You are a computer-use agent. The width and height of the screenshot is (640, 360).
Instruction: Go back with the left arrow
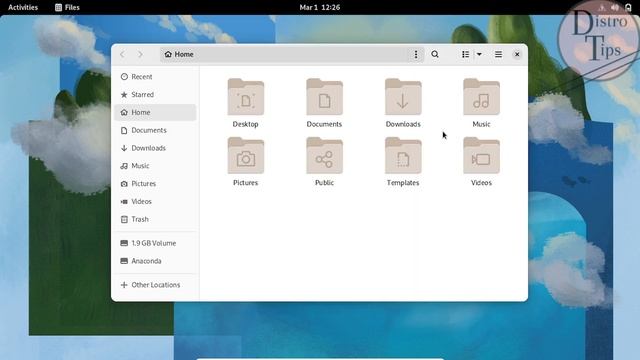122,54
